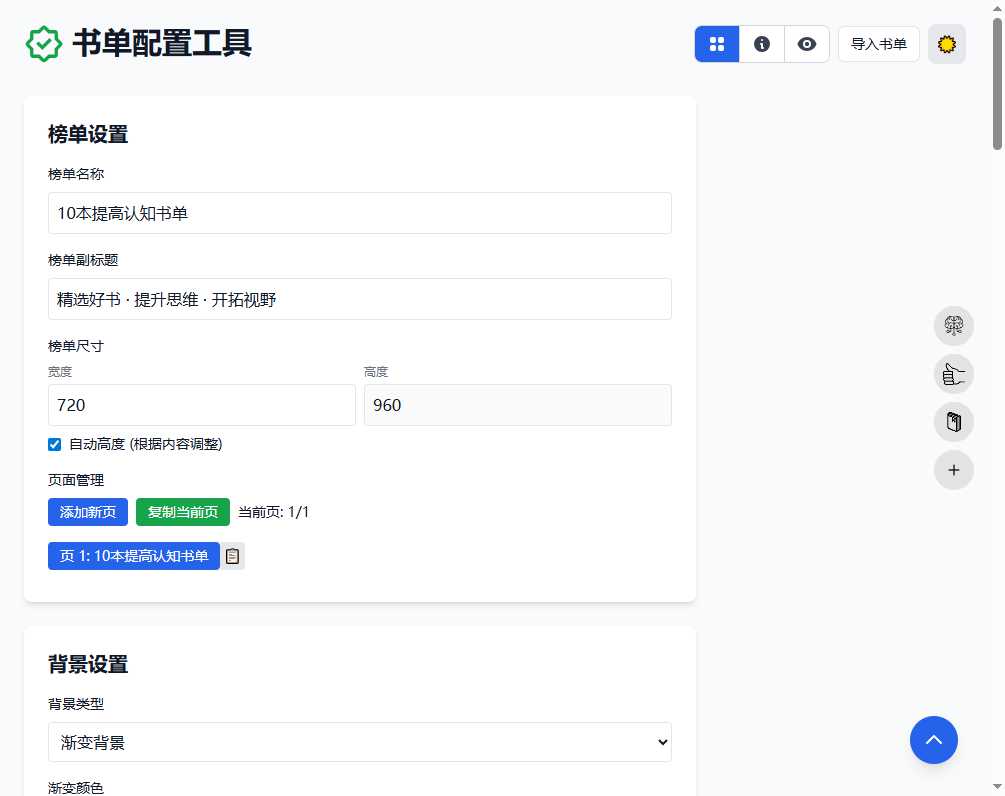Screen dimensions: 1005x796
Task: Select the grid layout icon in the toolbar
Action: coord(716,44)
